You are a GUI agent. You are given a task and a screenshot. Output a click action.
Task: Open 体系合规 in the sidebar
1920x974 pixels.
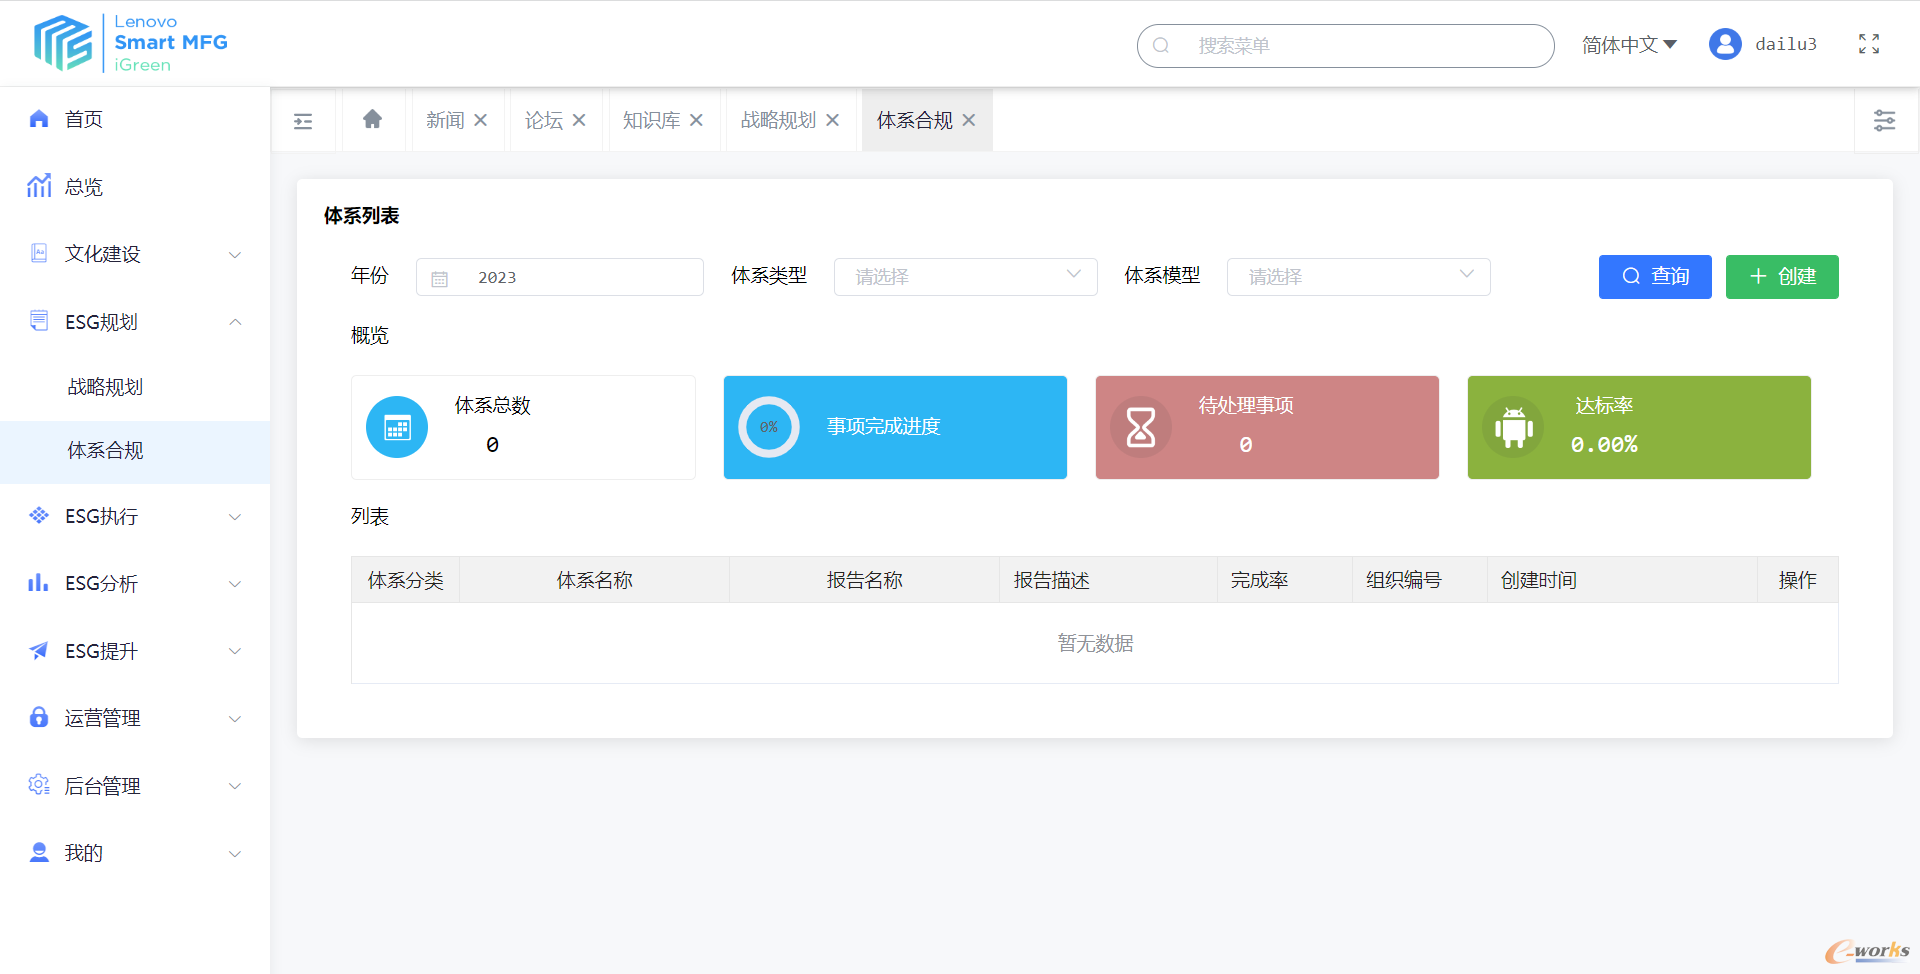[x=135, y=451]
